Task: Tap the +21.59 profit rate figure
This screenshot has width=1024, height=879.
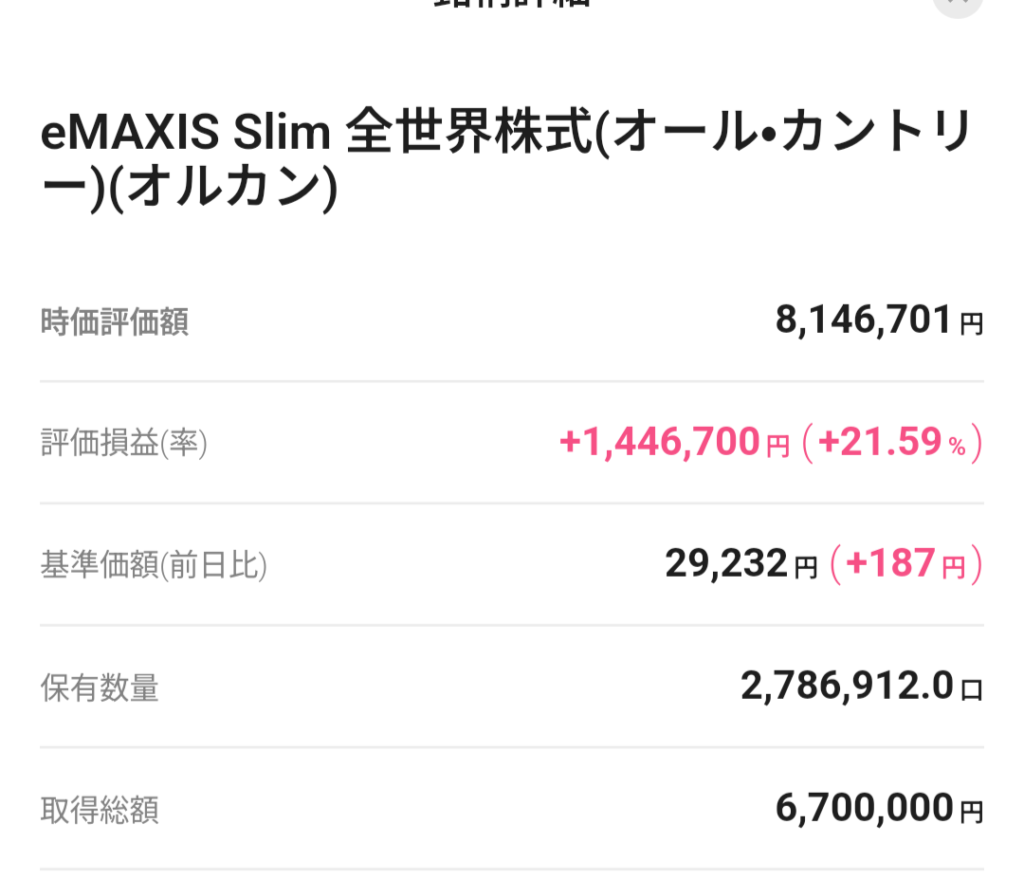Action: point(880,443)
